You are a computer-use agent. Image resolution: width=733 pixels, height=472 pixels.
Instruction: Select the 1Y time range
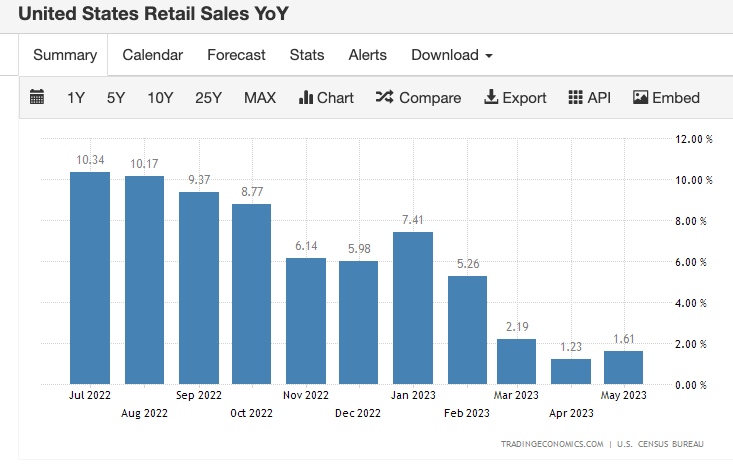(76, 97)
